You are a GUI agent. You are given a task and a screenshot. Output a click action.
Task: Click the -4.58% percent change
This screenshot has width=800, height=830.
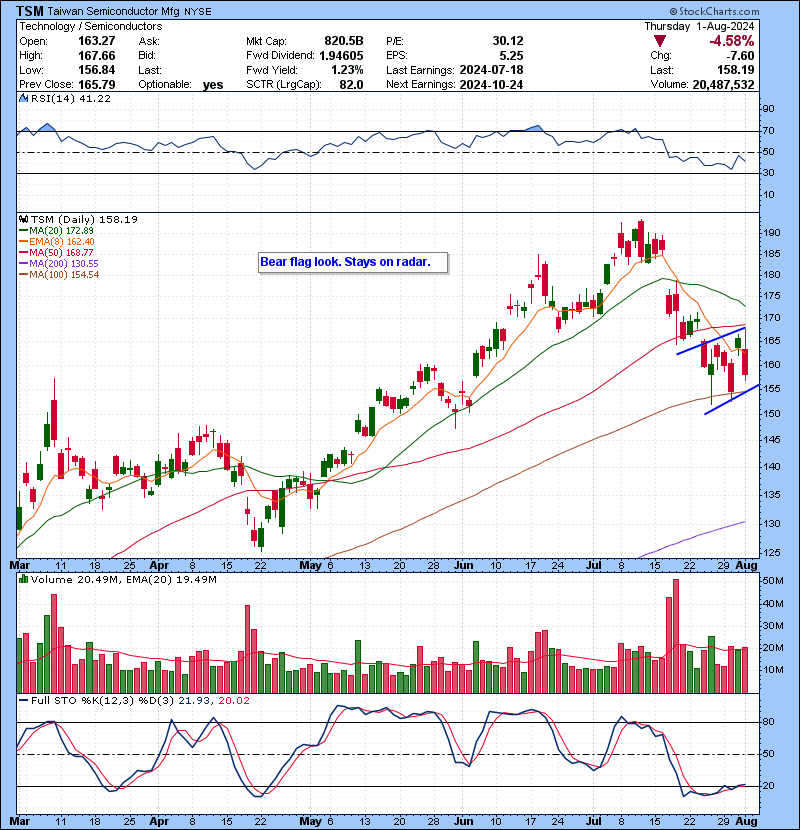[732, 41]
